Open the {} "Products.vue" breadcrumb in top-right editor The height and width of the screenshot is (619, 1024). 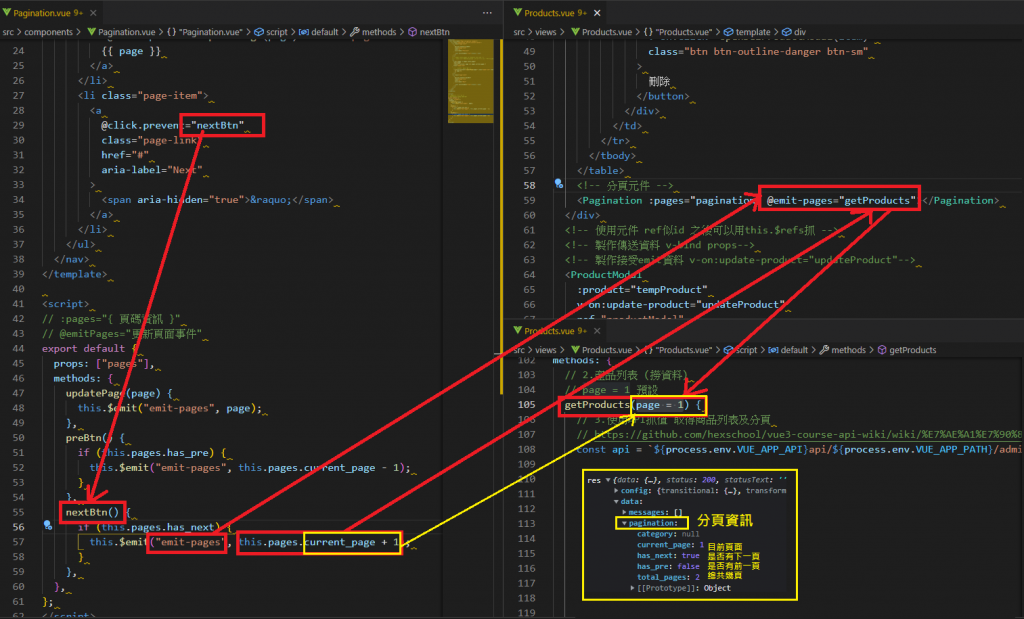tap(678, 32)
